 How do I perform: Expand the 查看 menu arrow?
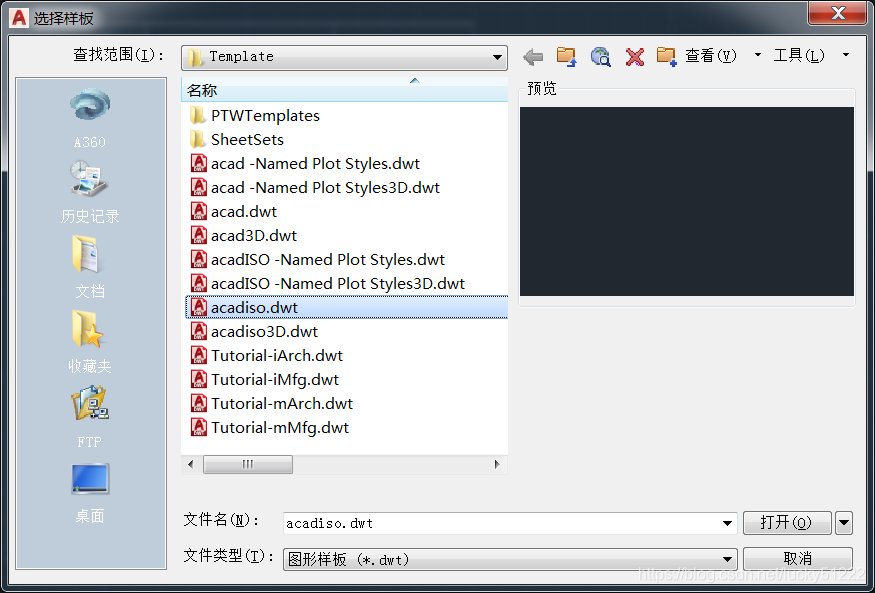pos(757,55)
